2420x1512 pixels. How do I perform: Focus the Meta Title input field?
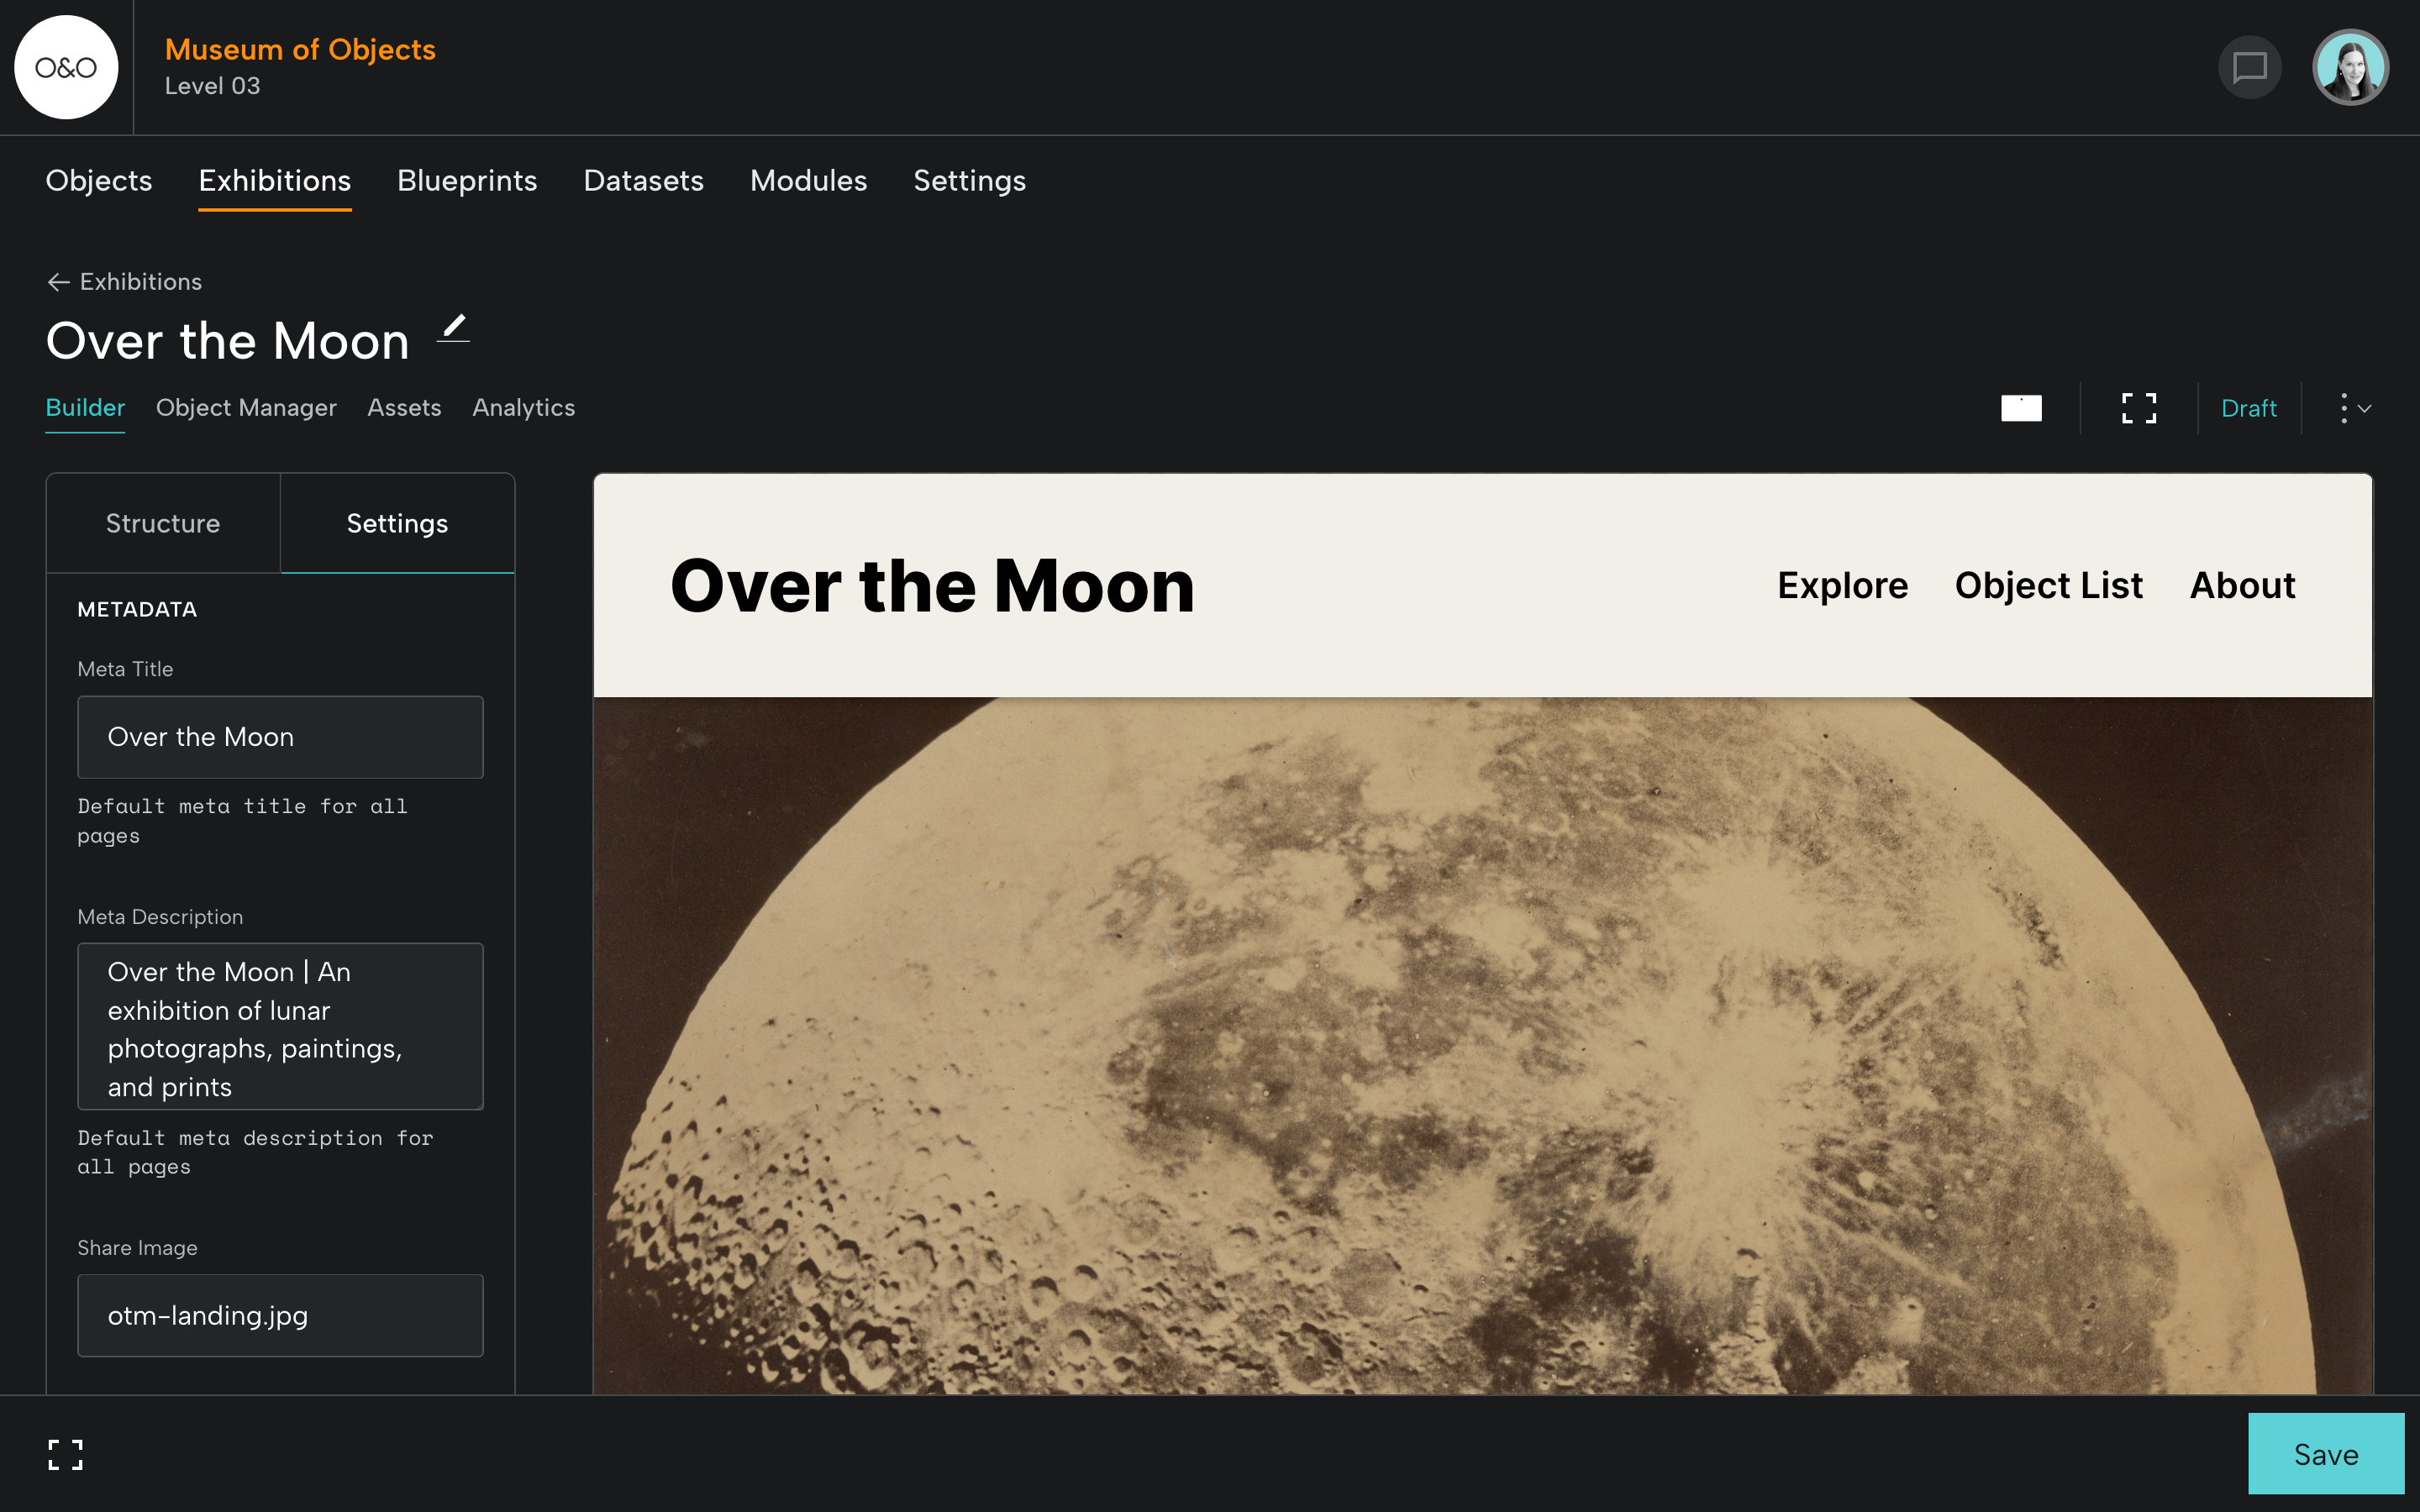(281, 737)
